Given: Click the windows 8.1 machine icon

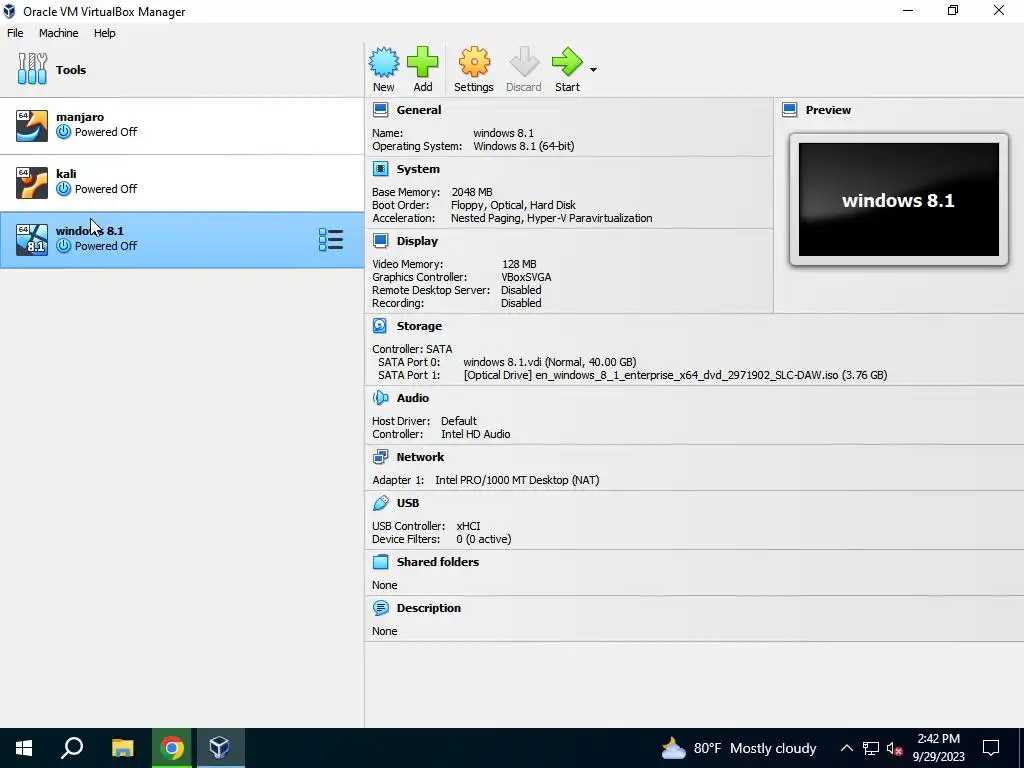Looking at the screenshot, I should [32, 240].
